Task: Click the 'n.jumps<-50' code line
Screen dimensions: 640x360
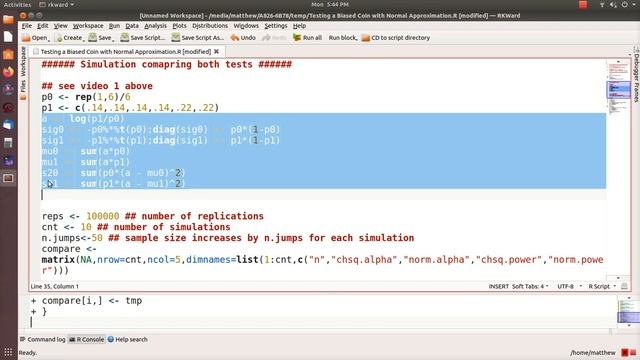Action: [x=228, y=238]
